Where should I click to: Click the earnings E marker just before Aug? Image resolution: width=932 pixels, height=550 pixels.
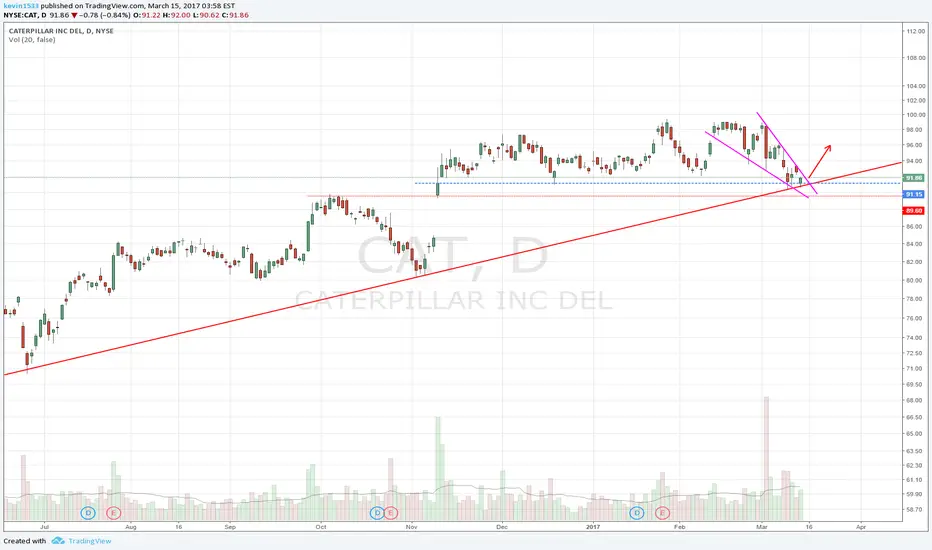[113, 513]
